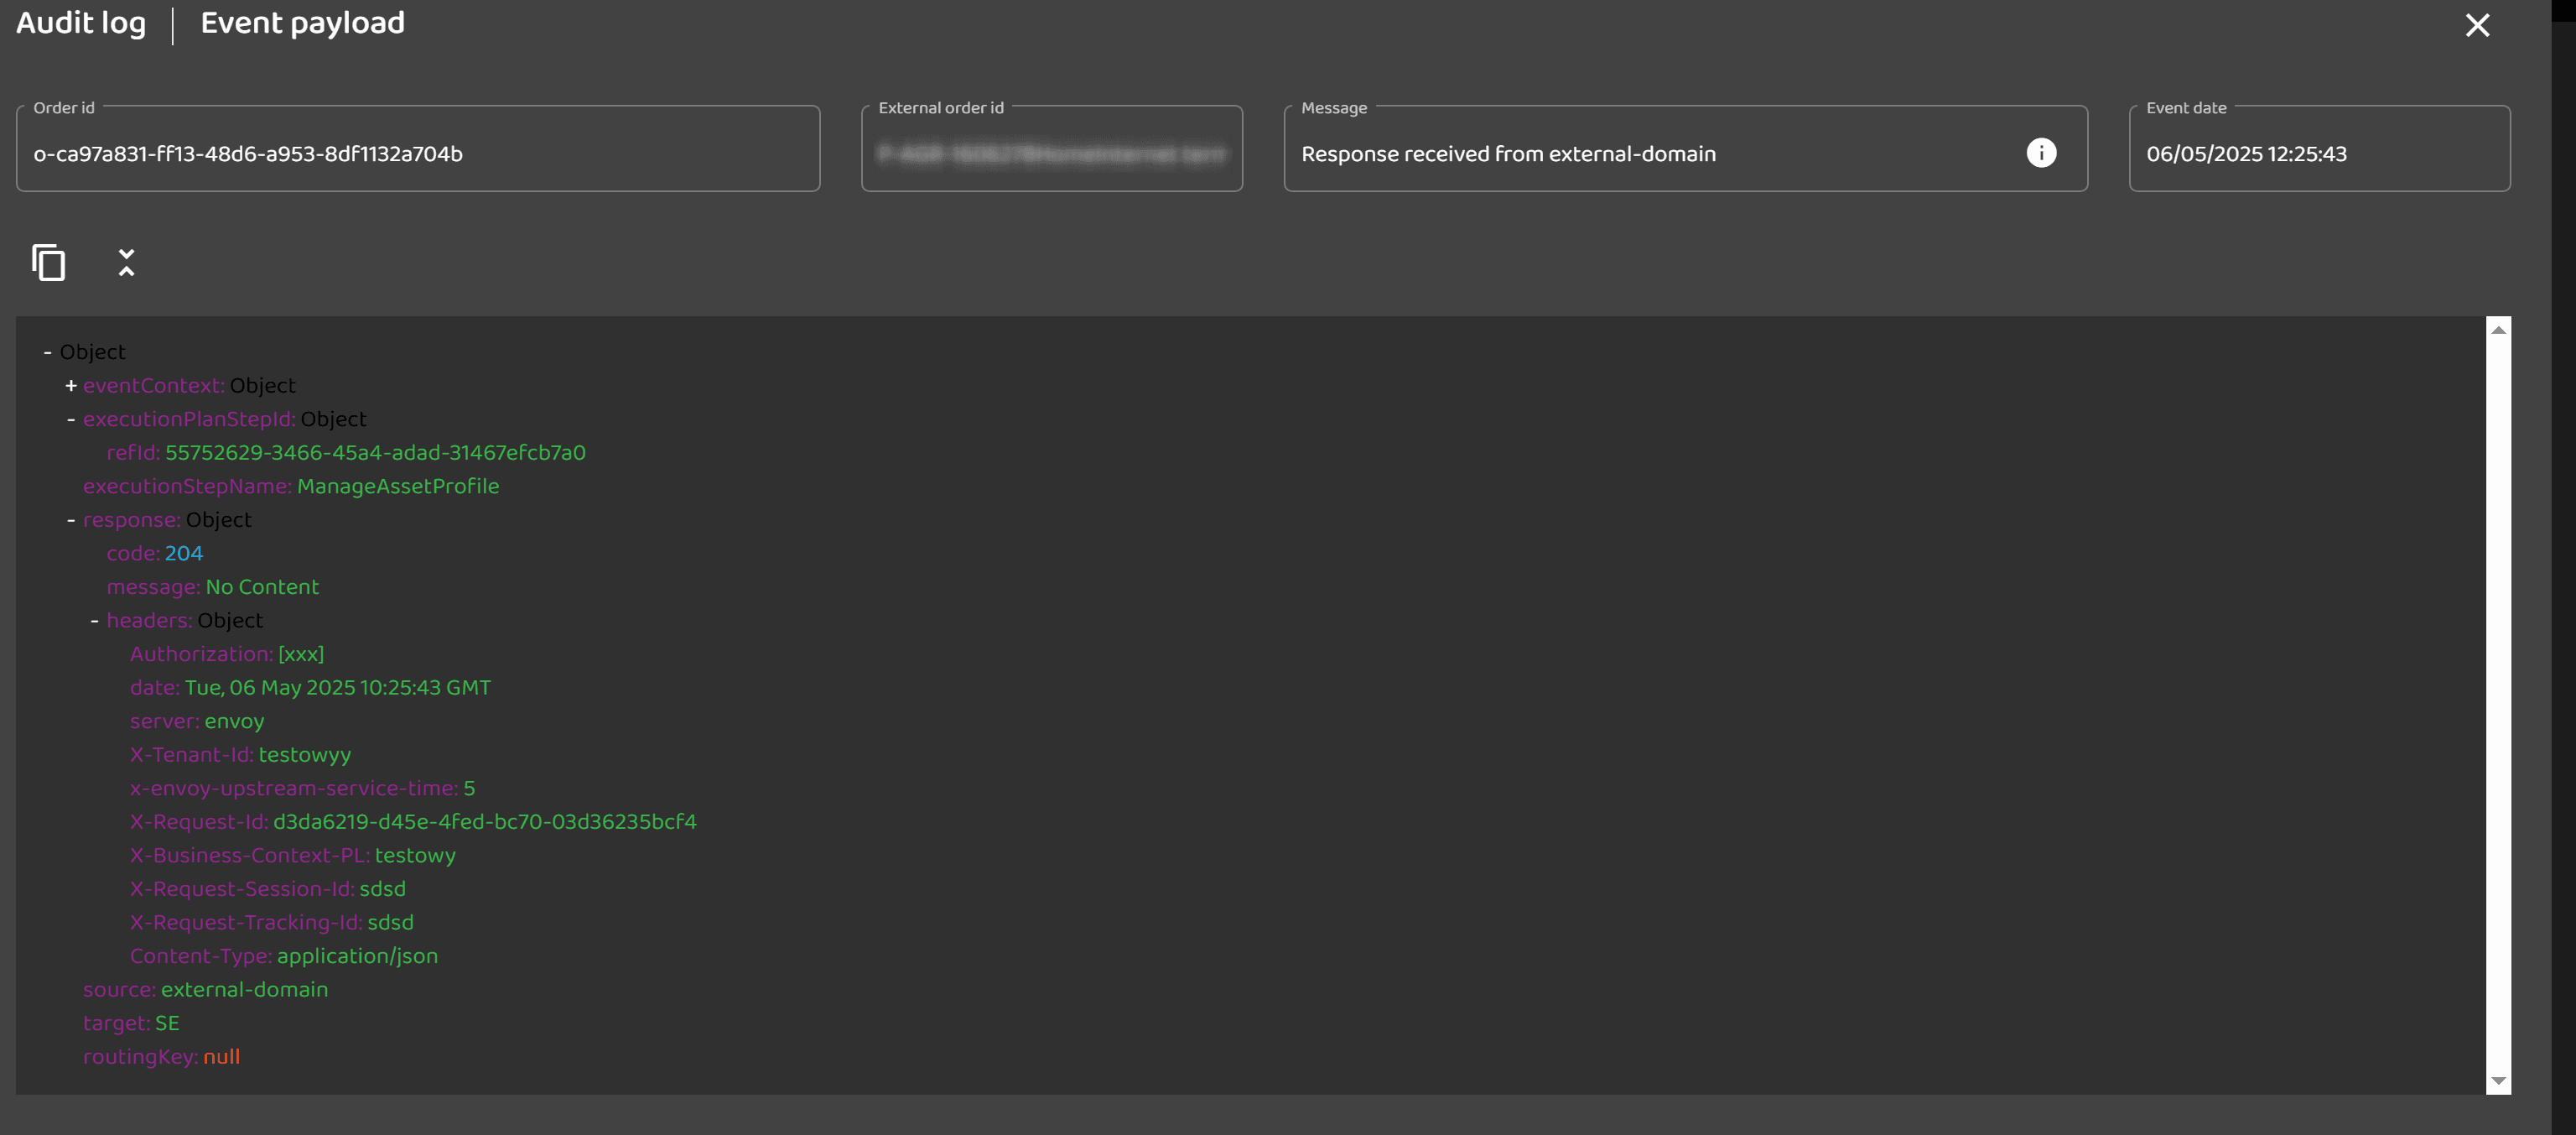Image resolution: width=2576 pixels, height=1135 pixels.
Task: Close the Event payload dialog
Action: point(2476,25)
